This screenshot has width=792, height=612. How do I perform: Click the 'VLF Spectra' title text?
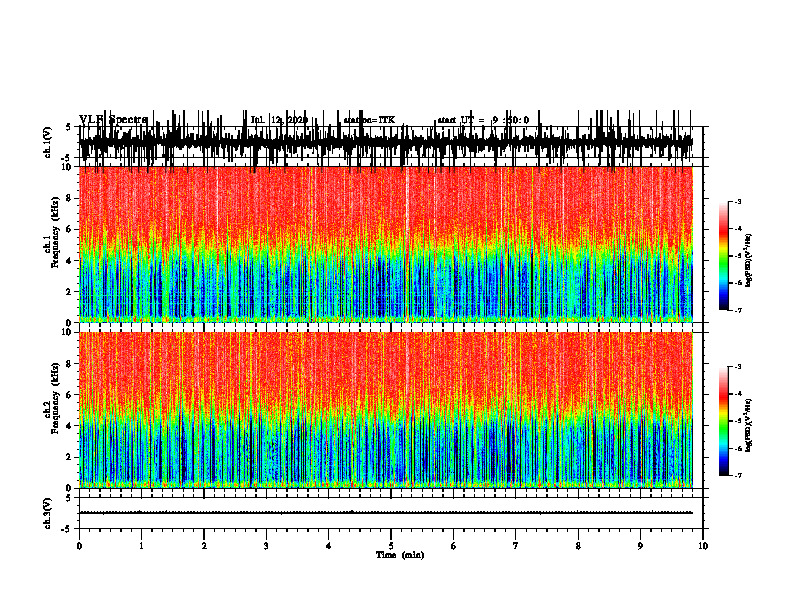point(113,120)
